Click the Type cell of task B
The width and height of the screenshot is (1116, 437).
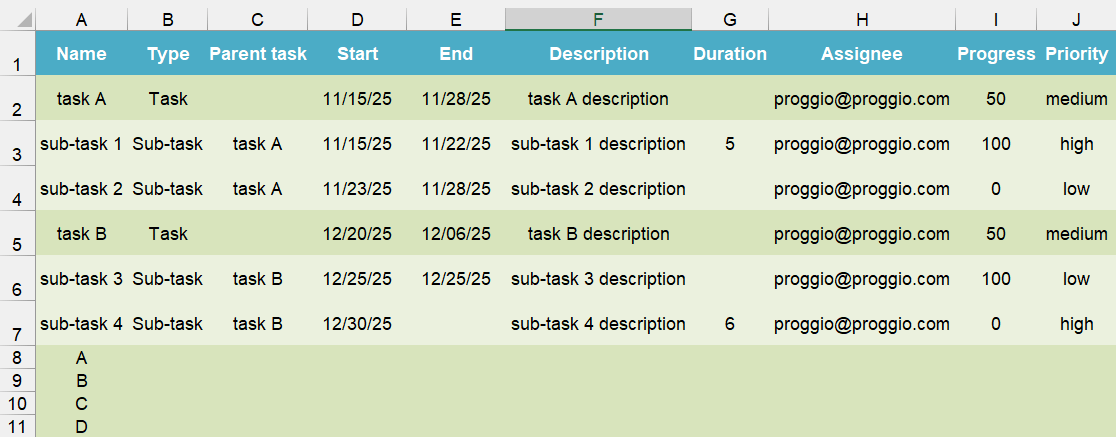click(x=167, y=233)
